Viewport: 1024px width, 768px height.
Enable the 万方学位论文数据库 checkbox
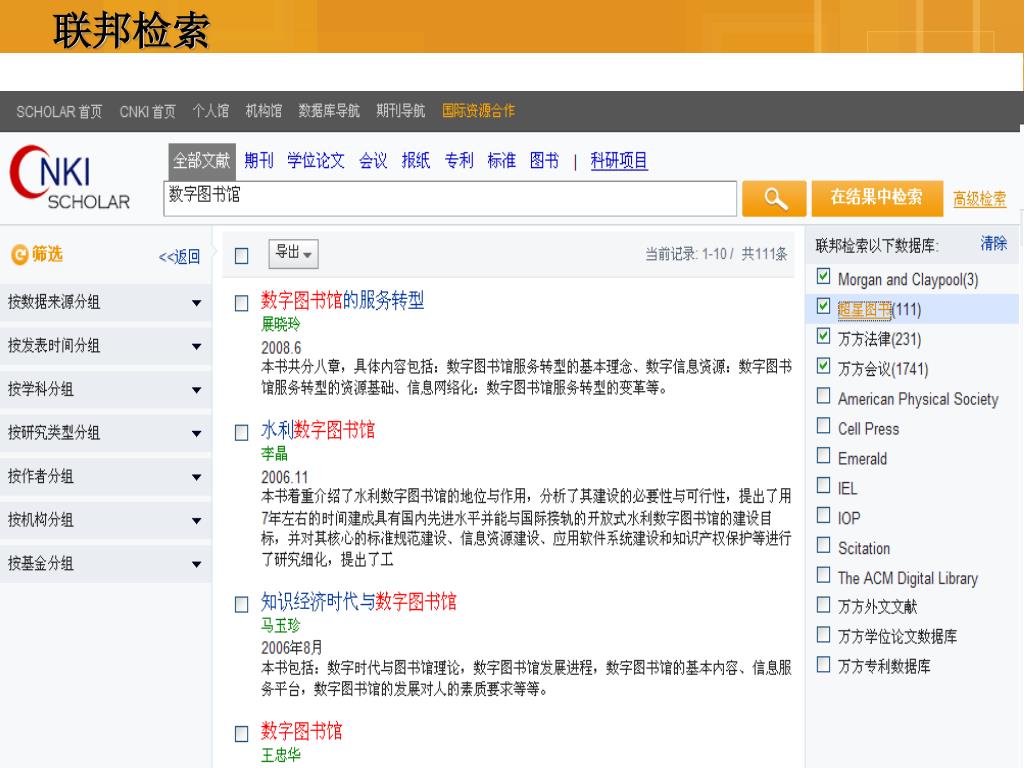pyautogui.click(x=824, y=634)
